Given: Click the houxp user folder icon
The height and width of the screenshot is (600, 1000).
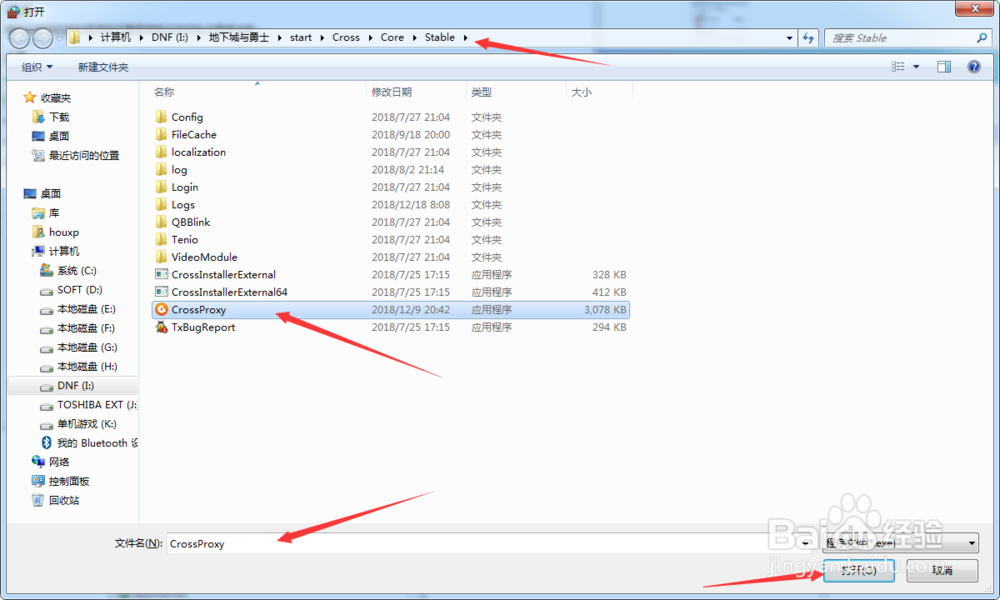Looking at the screenshot, I should click(38, 232).
